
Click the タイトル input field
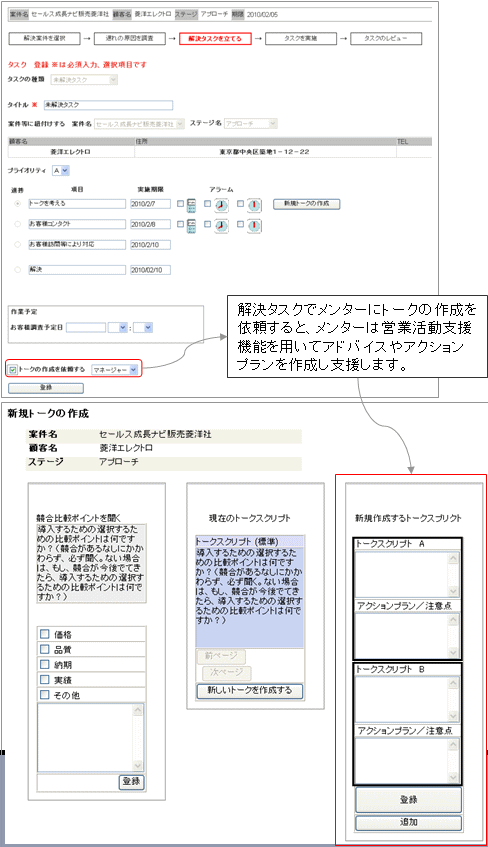click(x=108, y=105)
